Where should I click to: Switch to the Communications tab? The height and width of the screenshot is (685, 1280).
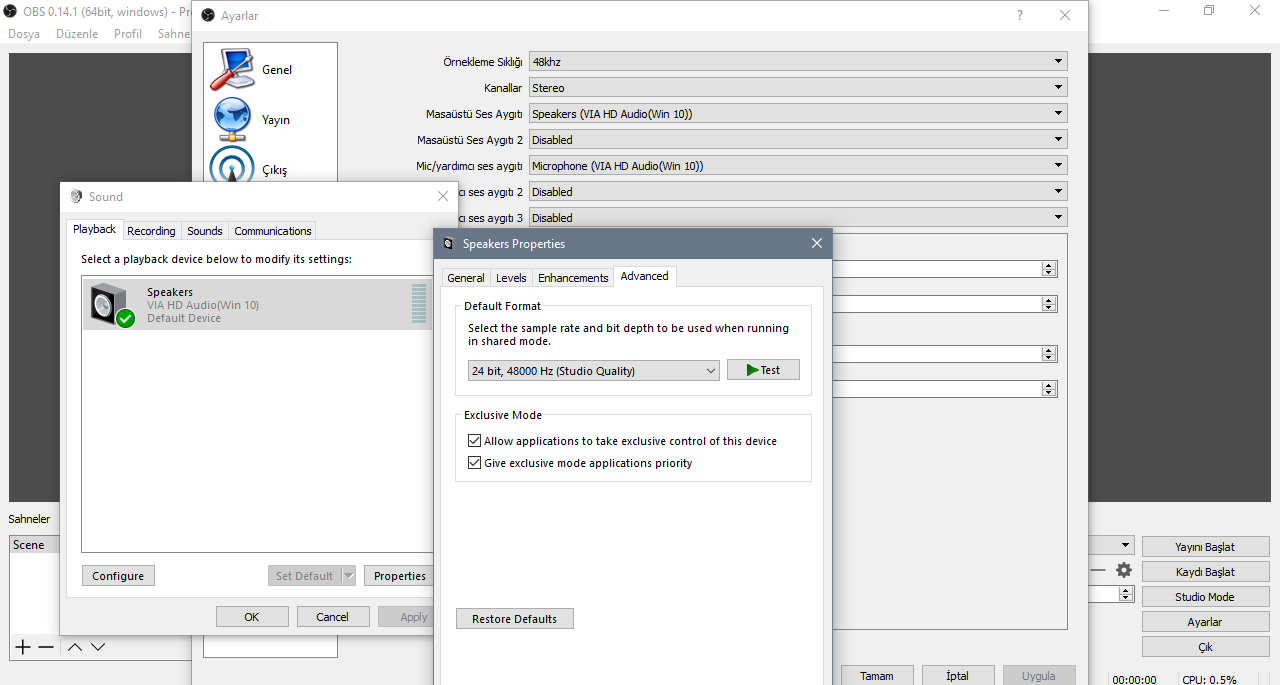[273, 231]
